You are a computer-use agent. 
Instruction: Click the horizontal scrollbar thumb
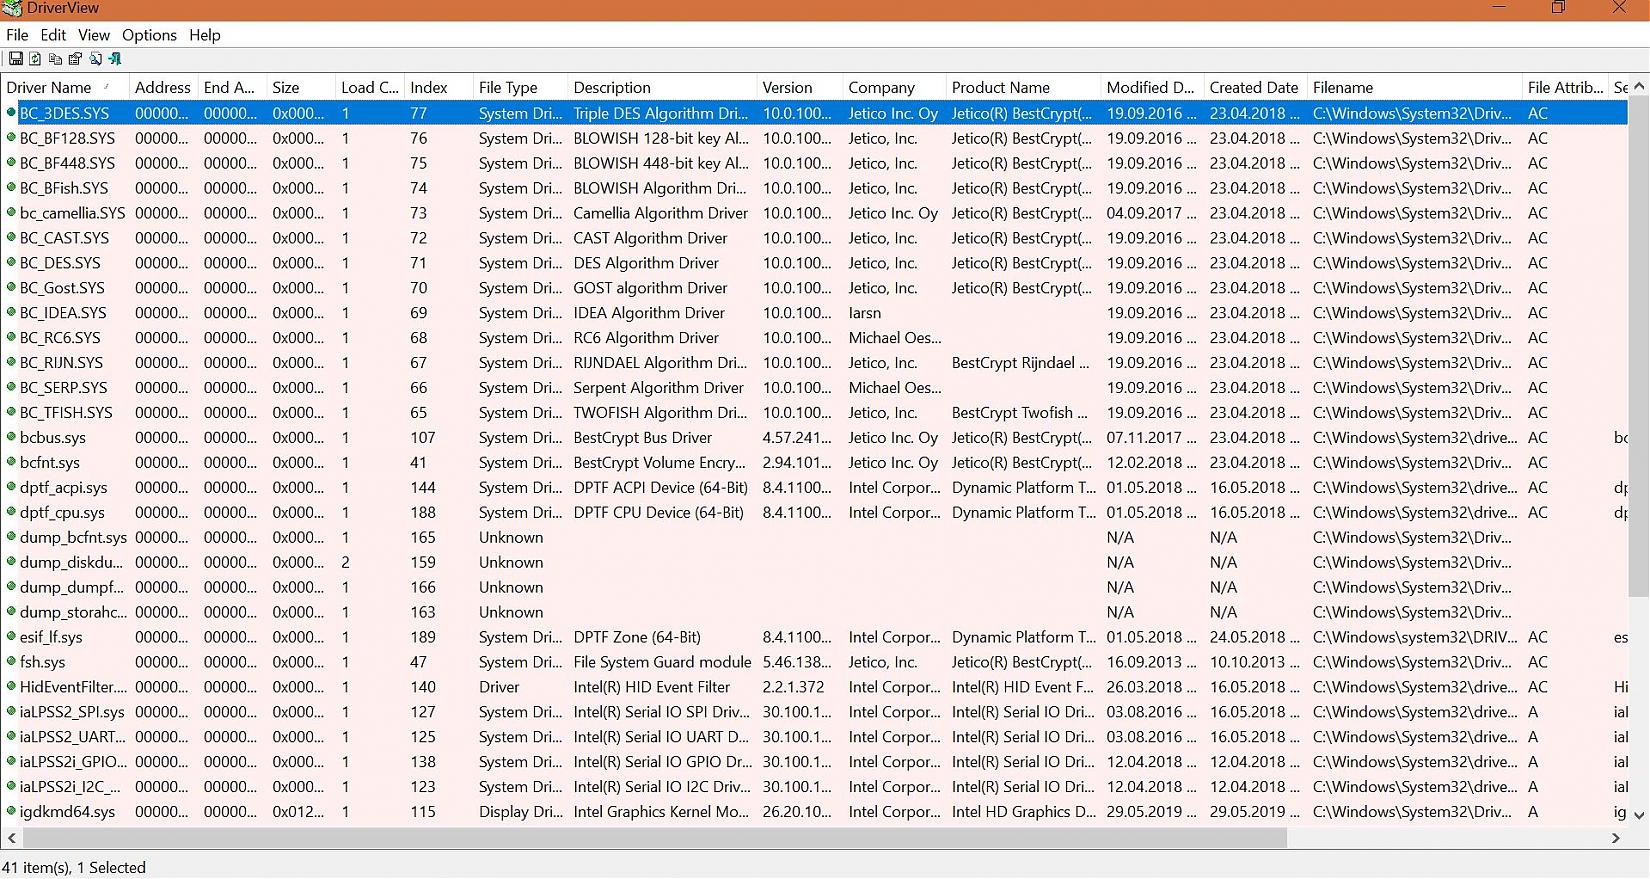[x=654, y=838]
